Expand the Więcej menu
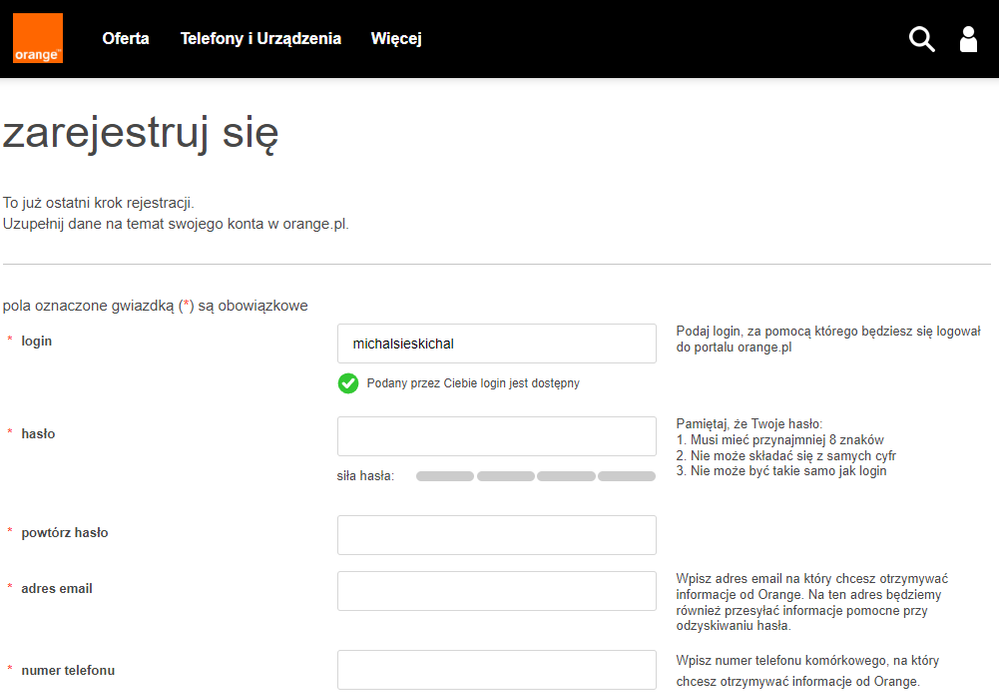 pyautogui.click(x=396, y=39)
